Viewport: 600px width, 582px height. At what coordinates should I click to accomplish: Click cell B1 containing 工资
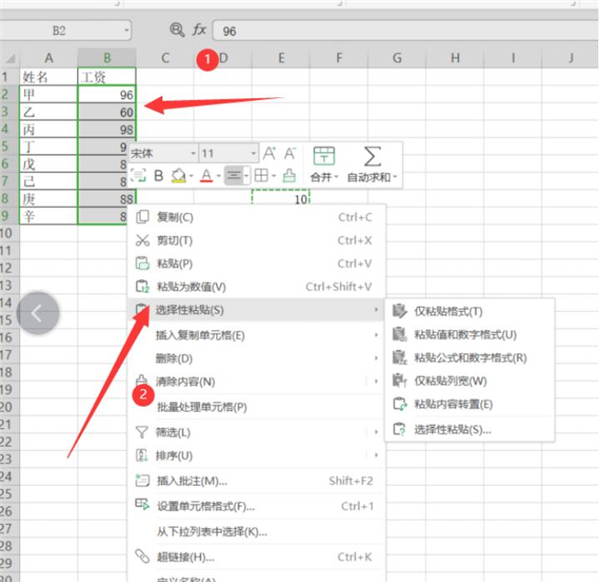107,77
